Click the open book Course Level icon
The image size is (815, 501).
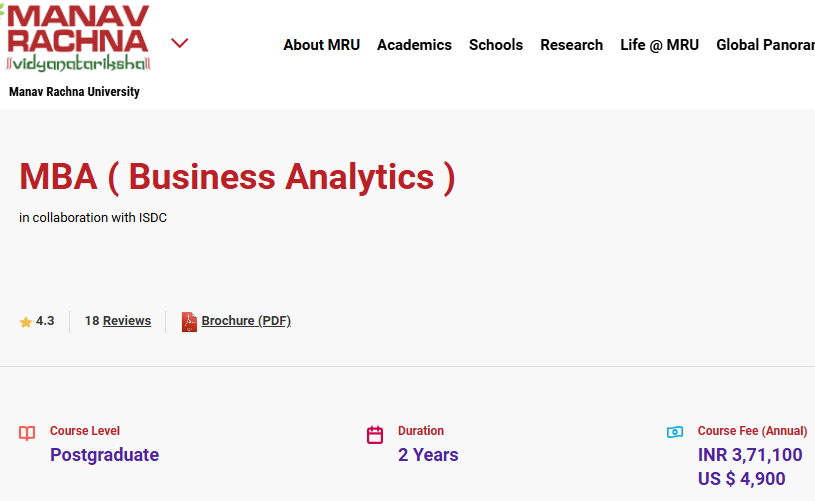[x=27, y=433]
